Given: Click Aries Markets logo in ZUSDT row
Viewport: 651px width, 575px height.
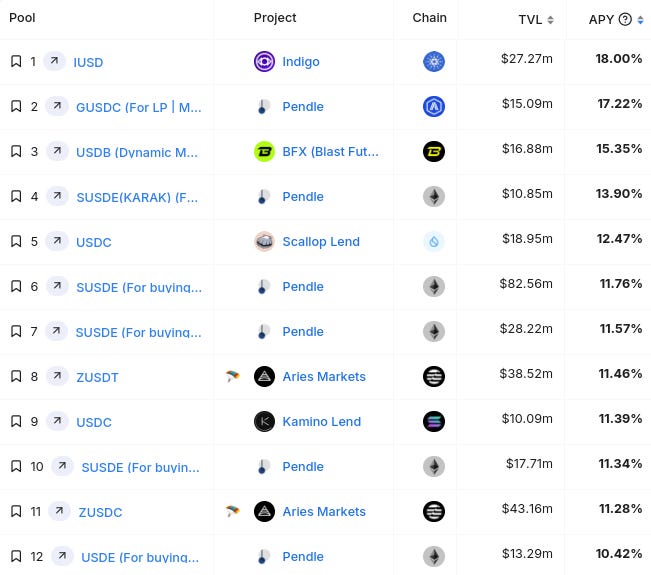Looking at the screenshot, I should [264, 377].
